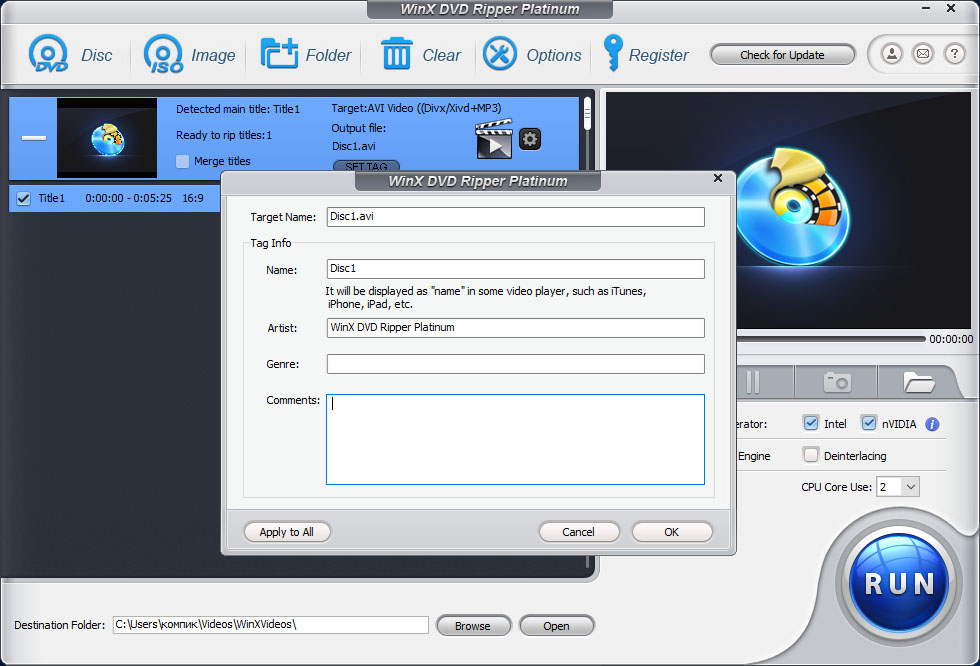Open the user account icon
The image size is (980, 666).
click(x=892, y=54)
